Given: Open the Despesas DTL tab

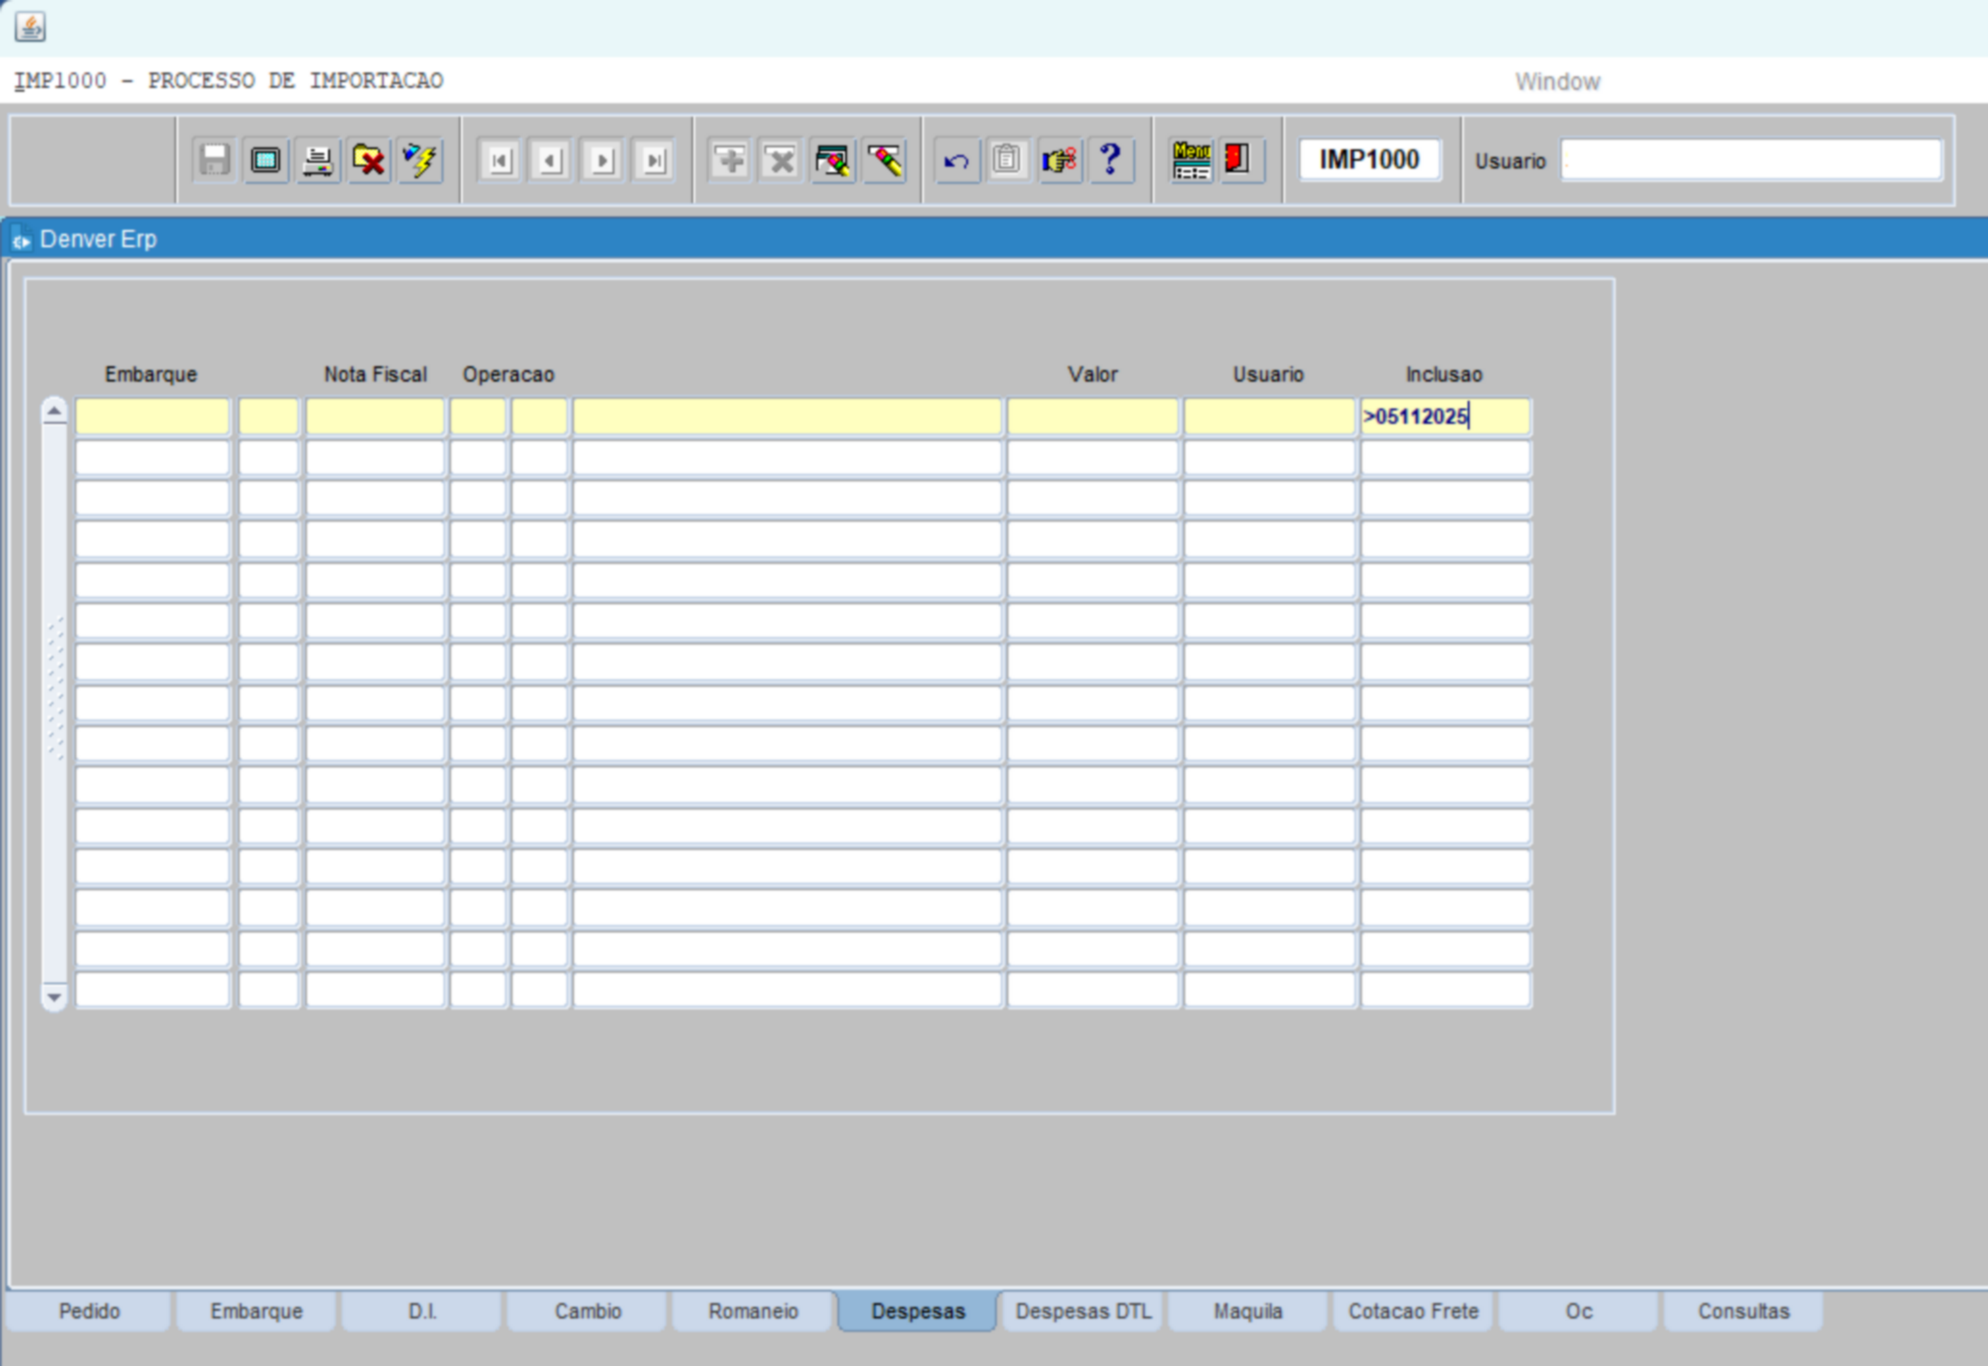Looking at the screenshot, I should [x=1083, y=1311].
